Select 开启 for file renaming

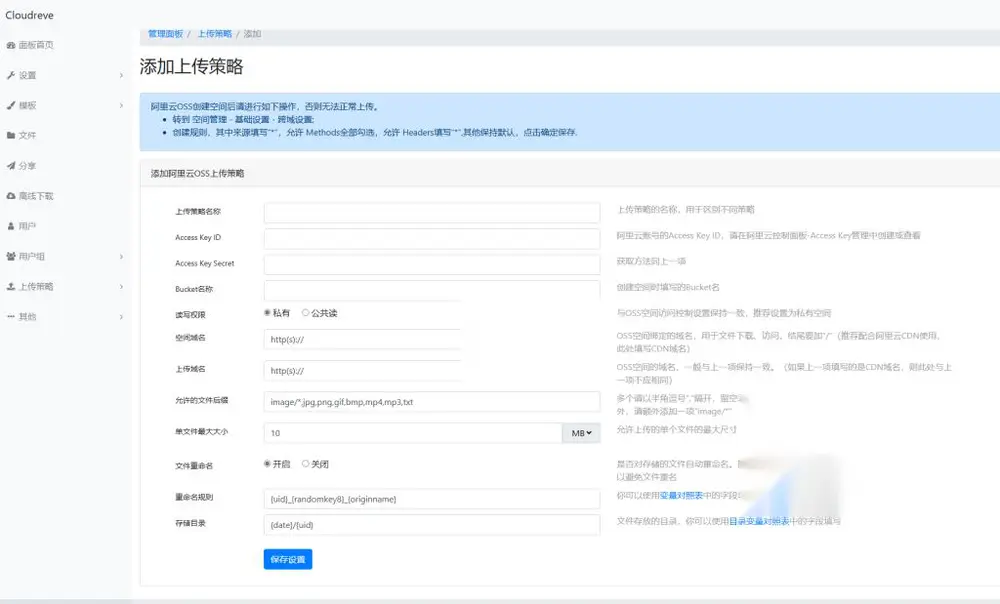coord(267,464)
